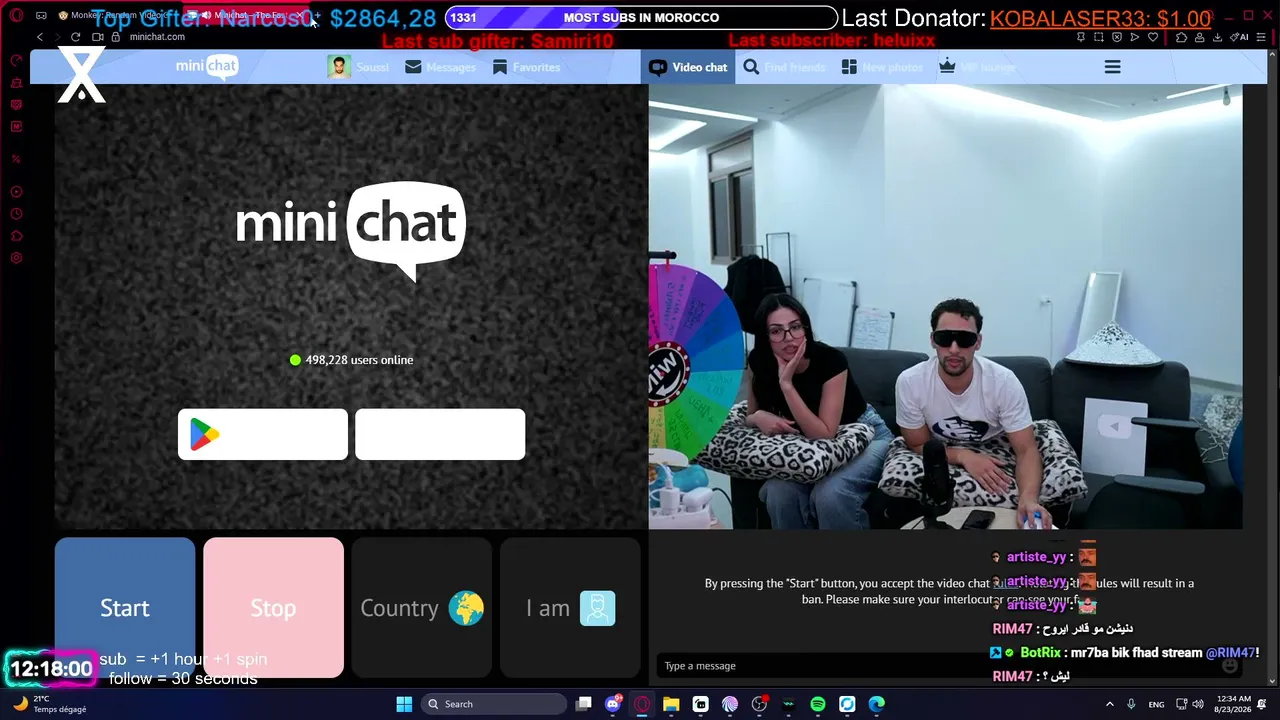
Task: Open the downloads icon in browser toolbar
Action: pyautogui.click(x=1218, y=37)
